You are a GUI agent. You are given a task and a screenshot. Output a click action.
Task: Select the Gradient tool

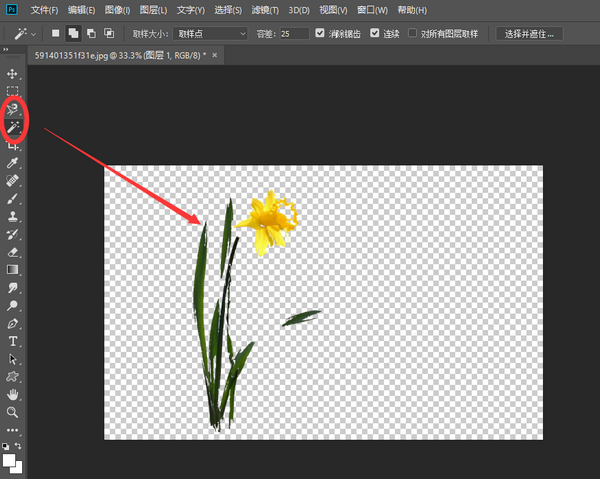click(x=13, y=269)
